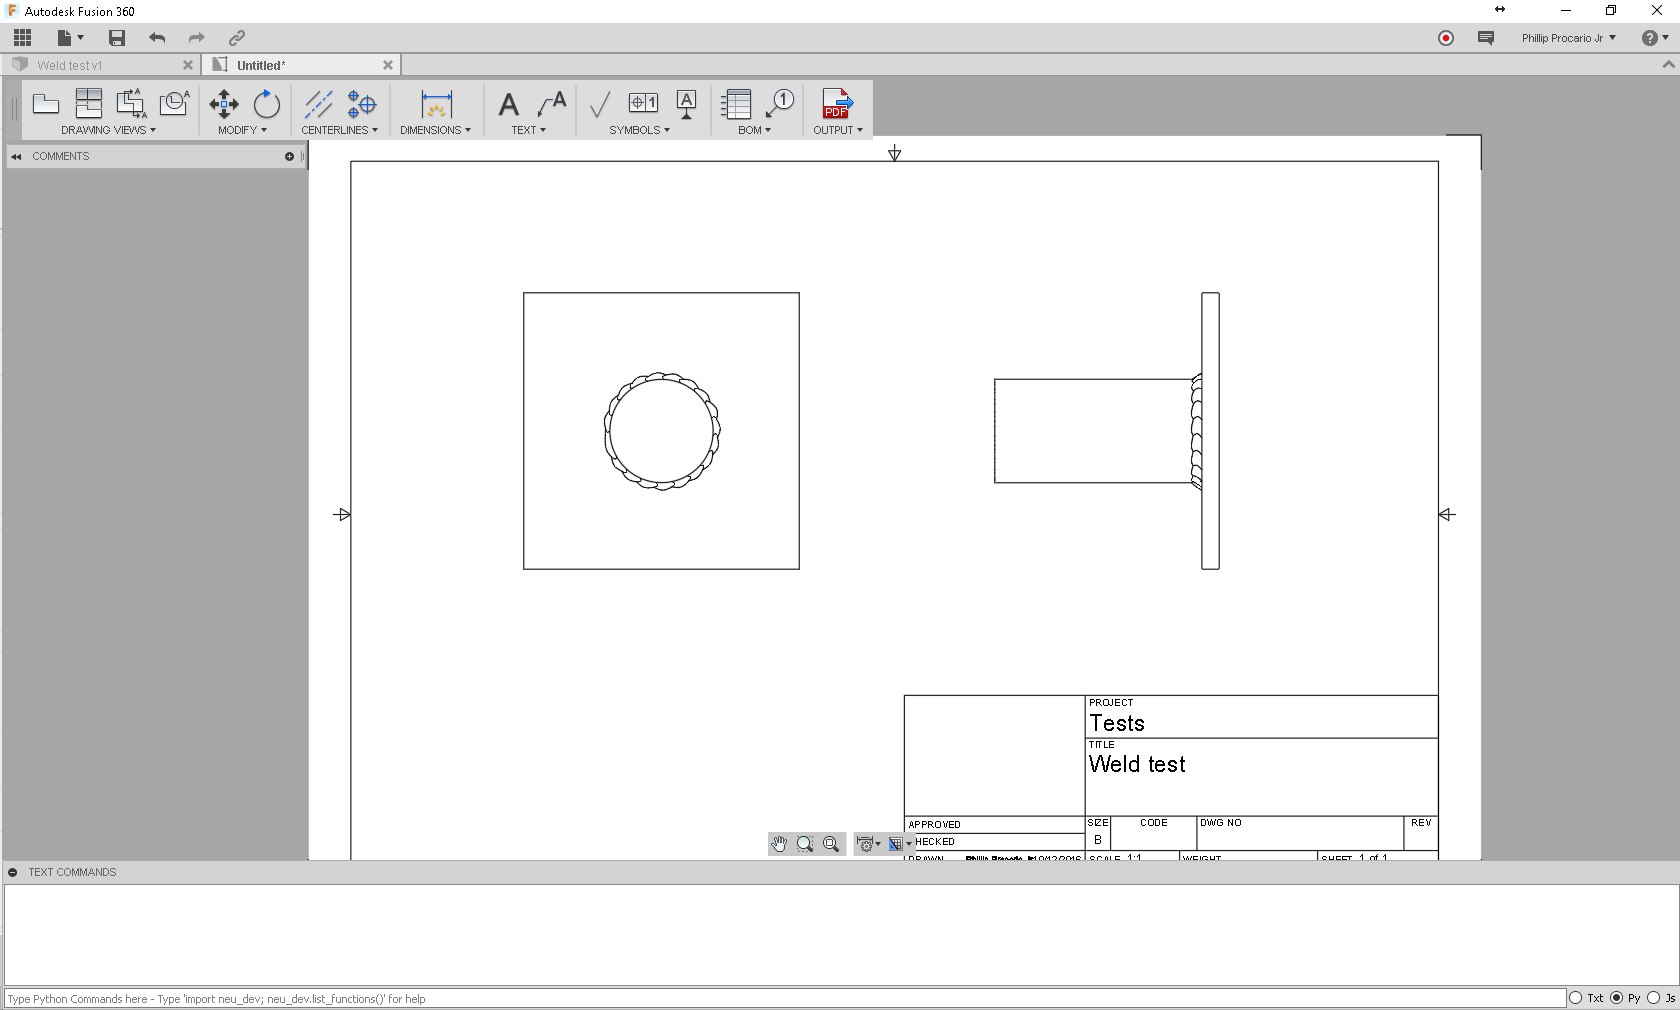
Task: Select the Base View tool
Action: pyautogui.click(x=46, y=104)
